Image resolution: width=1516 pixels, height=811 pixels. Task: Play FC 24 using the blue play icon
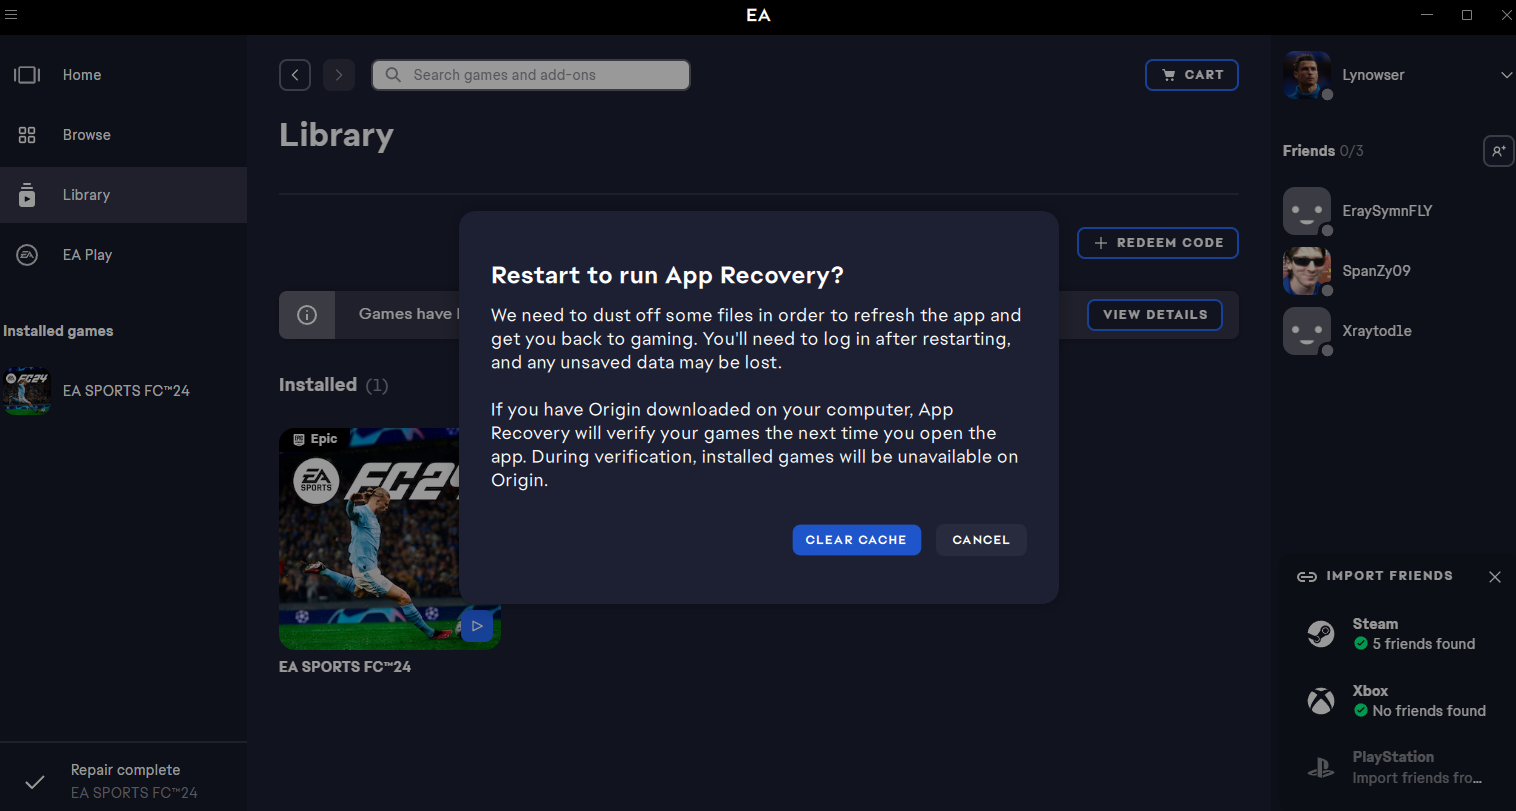tap(477, 626)
